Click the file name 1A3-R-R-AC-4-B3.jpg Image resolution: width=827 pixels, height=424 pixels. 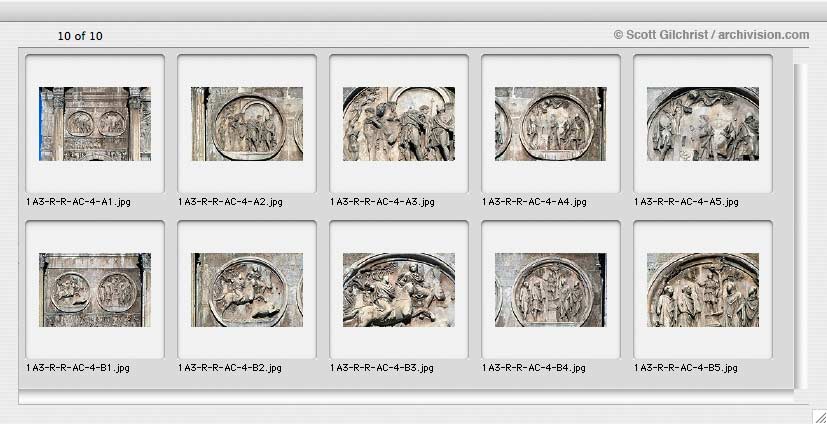click(x=382, y=368)
